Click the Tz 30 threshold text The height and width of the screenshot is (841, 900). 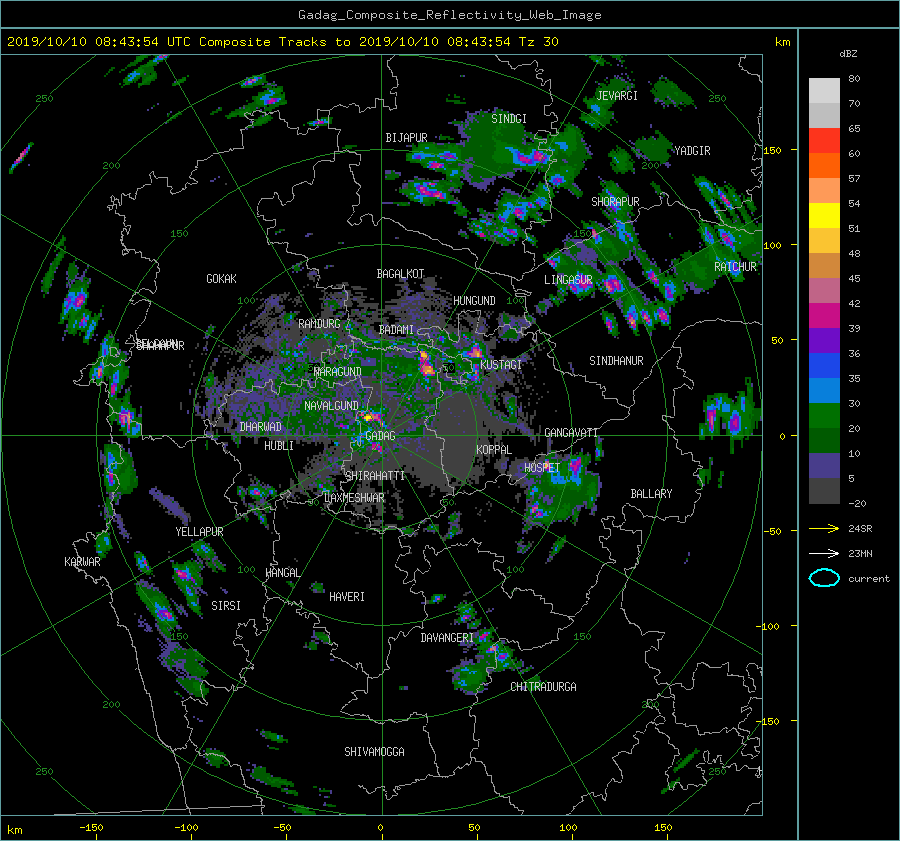pyautogui.click(x=538, y=42)
